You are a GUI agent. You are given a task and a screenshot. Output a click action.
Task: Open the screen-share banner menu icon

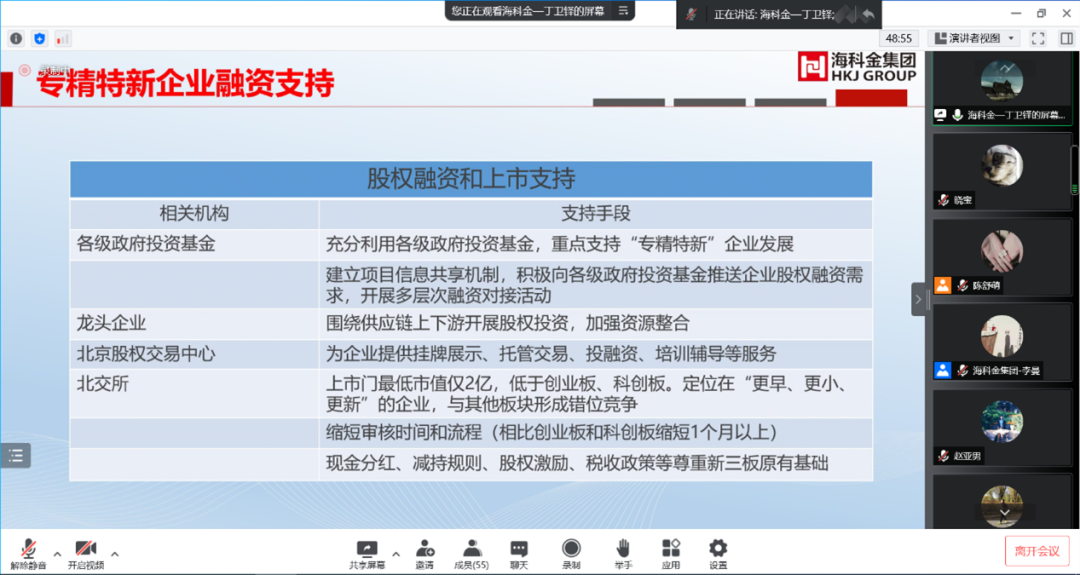(x=624, y=11)
